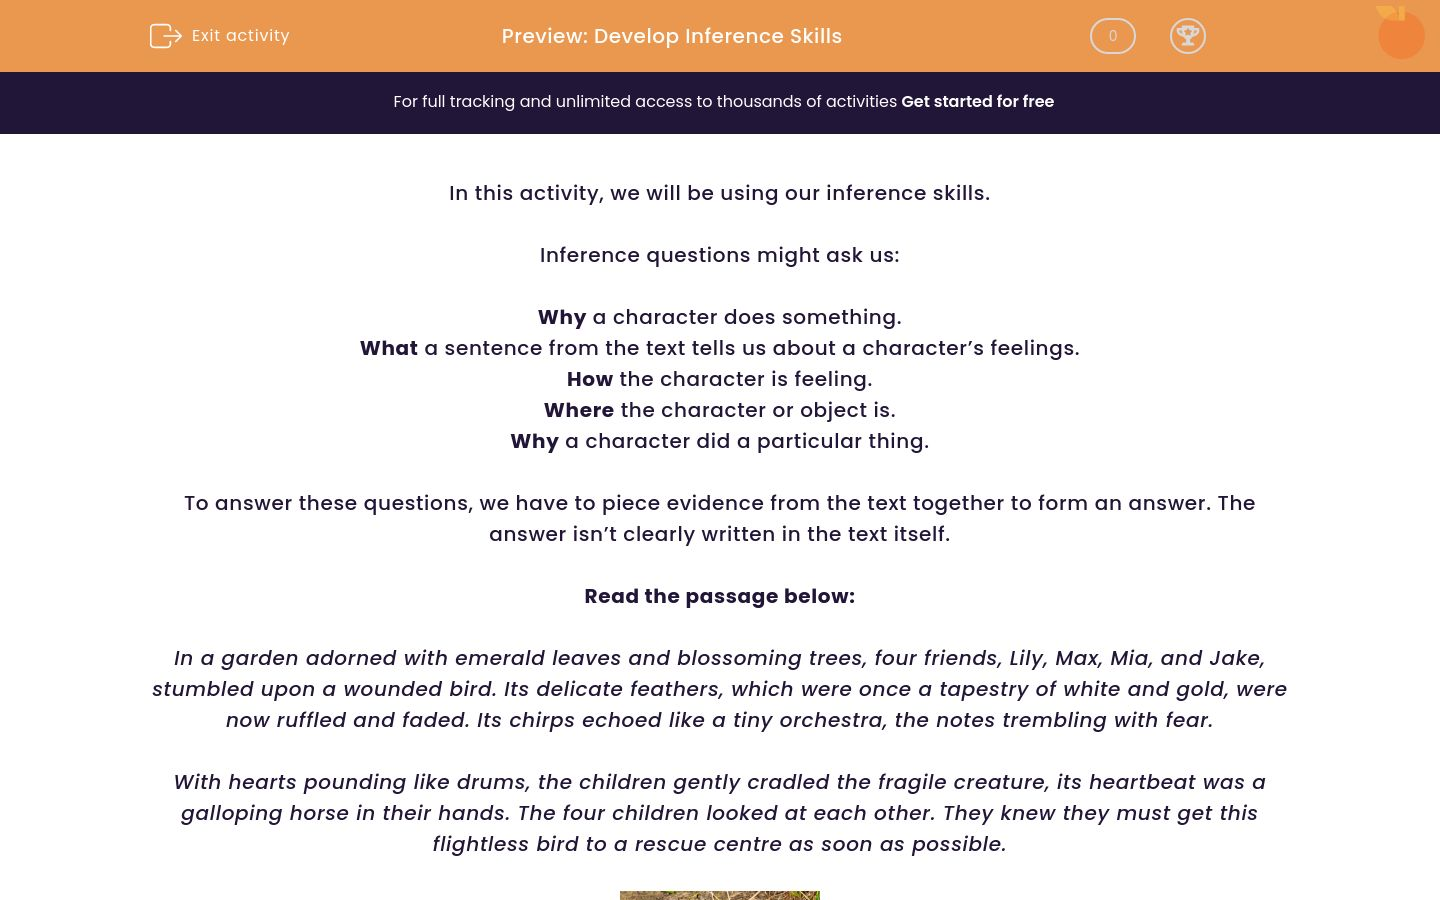Click the dark tracking banner below the header
The width and height of the screenshot is (1440, 900).
[720, 102]
